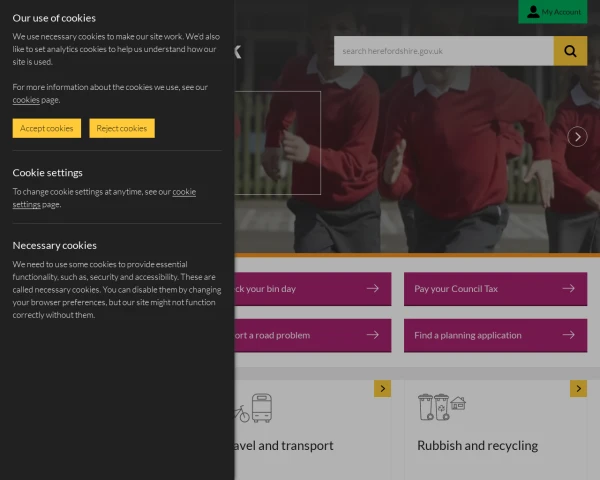The height and width of the screenshot is (480, 600).
Task: Focus the search herefordshire.gov.uk field
Action: 443,51
